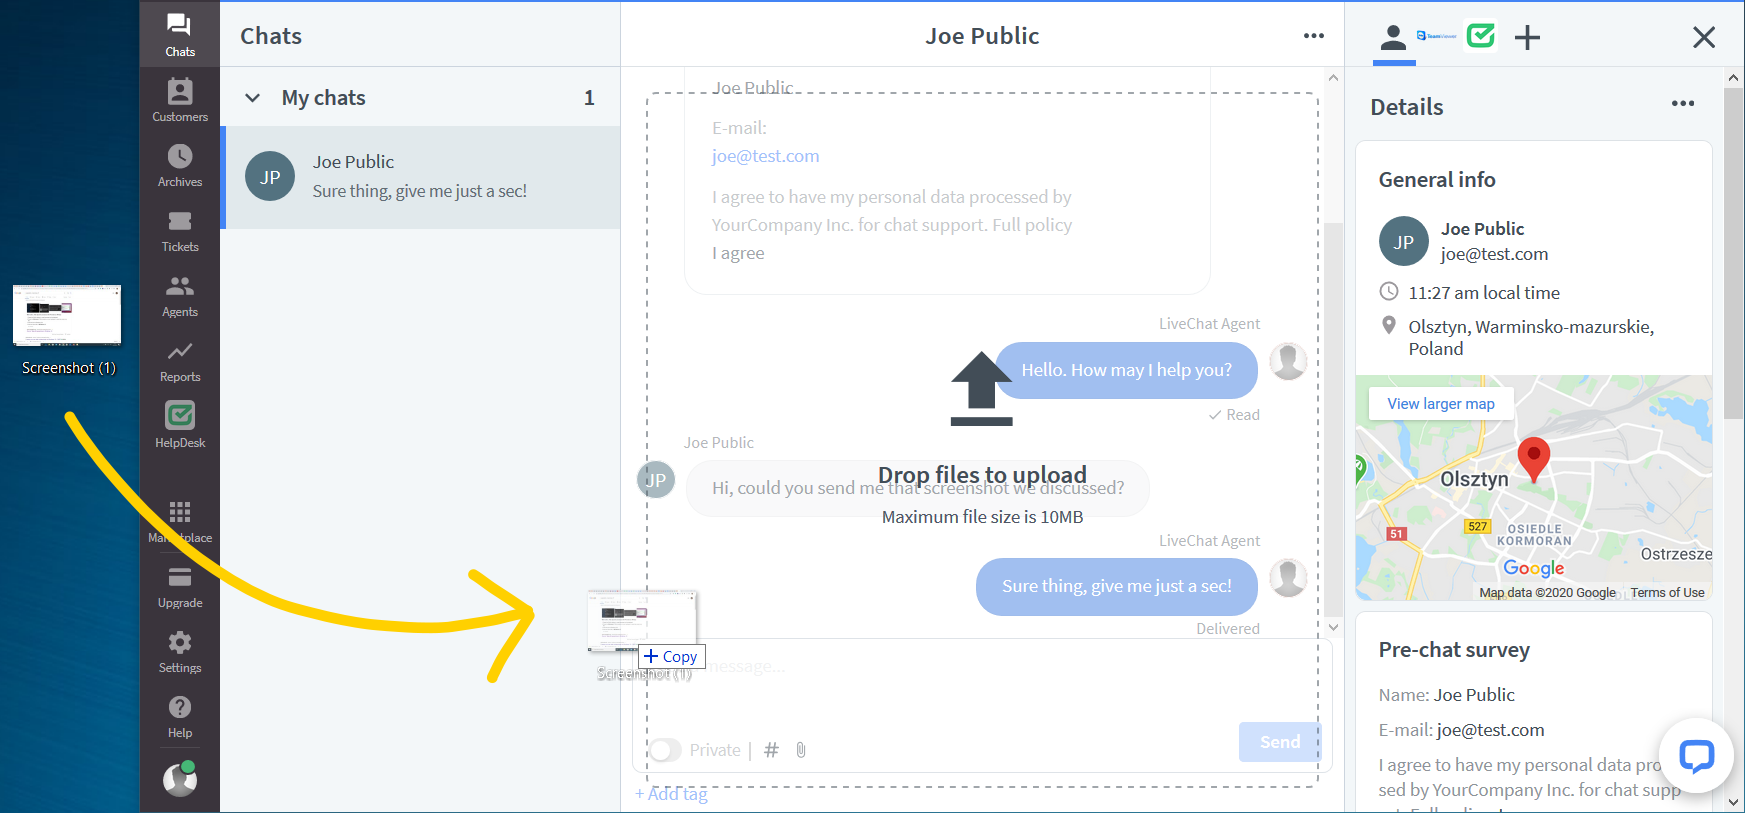Go to Tickets in the sidebar

point(180,230)
